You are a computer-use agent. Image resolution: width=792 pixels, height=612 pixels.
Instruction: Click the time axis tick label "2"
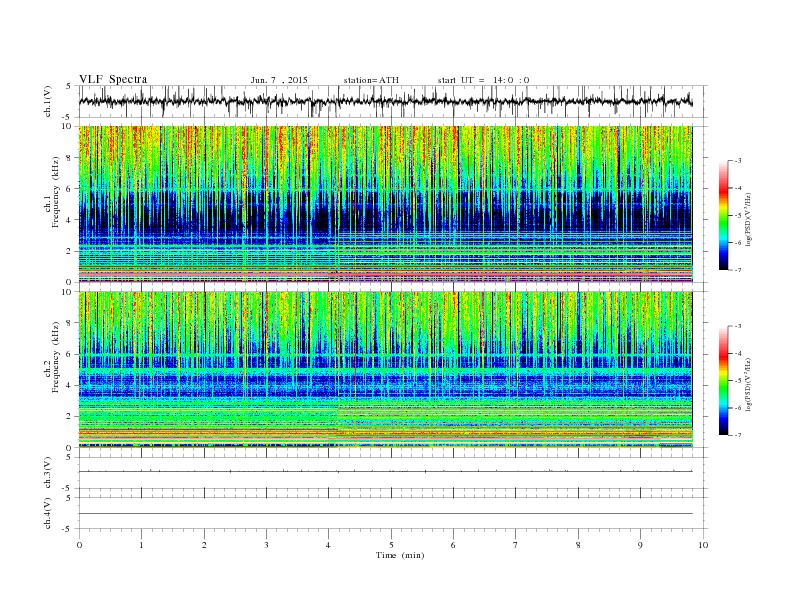pyautogui.click(x=204, y=545)
